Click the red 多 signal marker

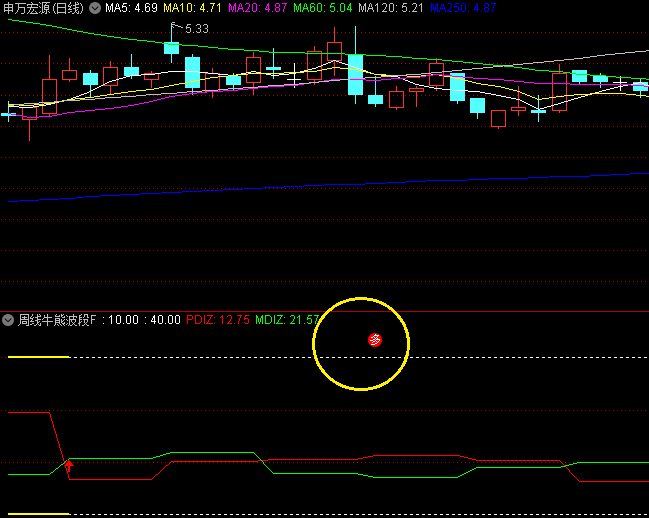click(375, 340)
